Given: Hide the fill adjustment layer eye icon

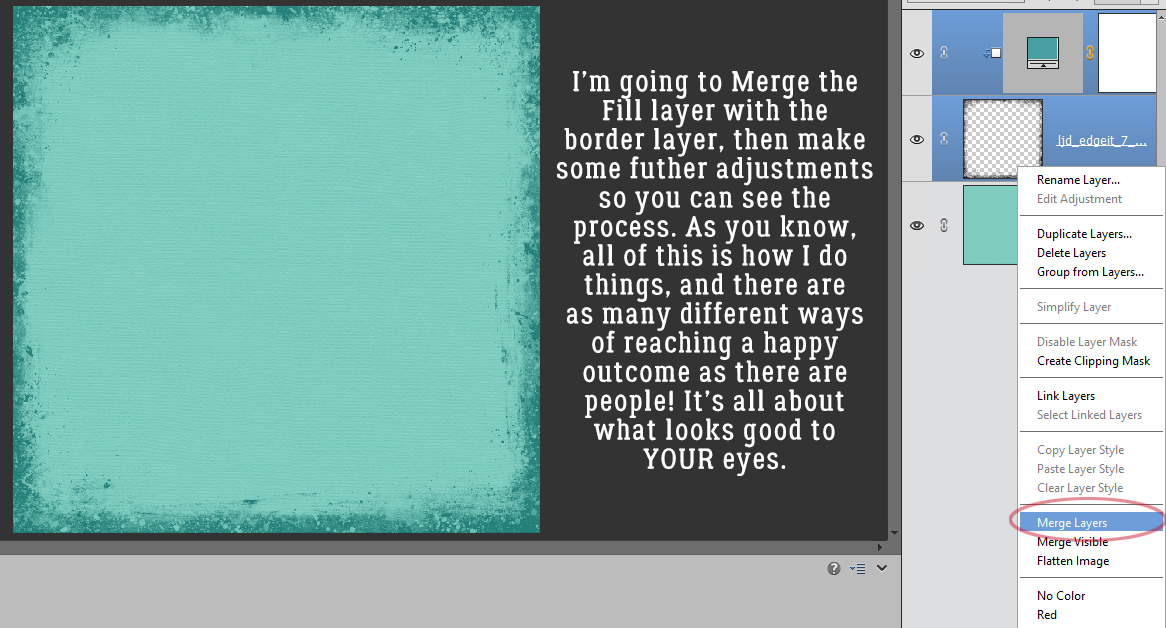Looking at the screenshot, I should (917, 54).
